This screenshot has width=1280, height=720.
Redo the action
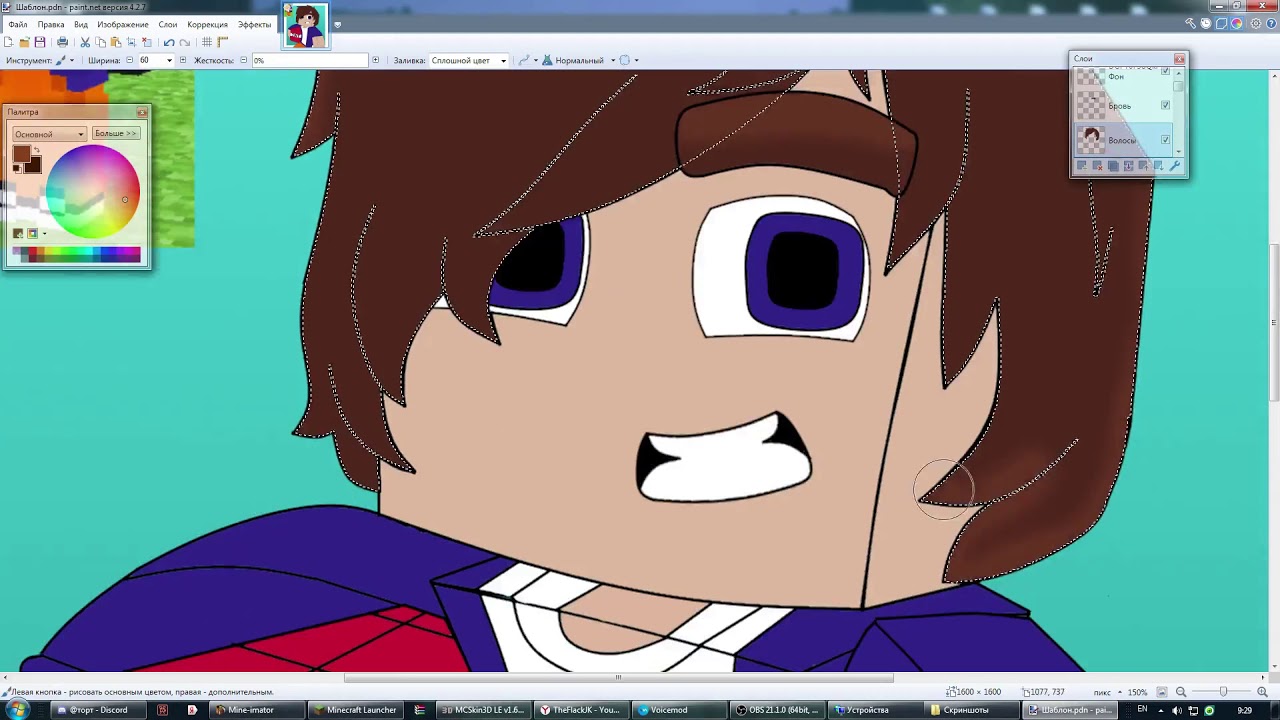pyautogui.click(x=185, y=42)
